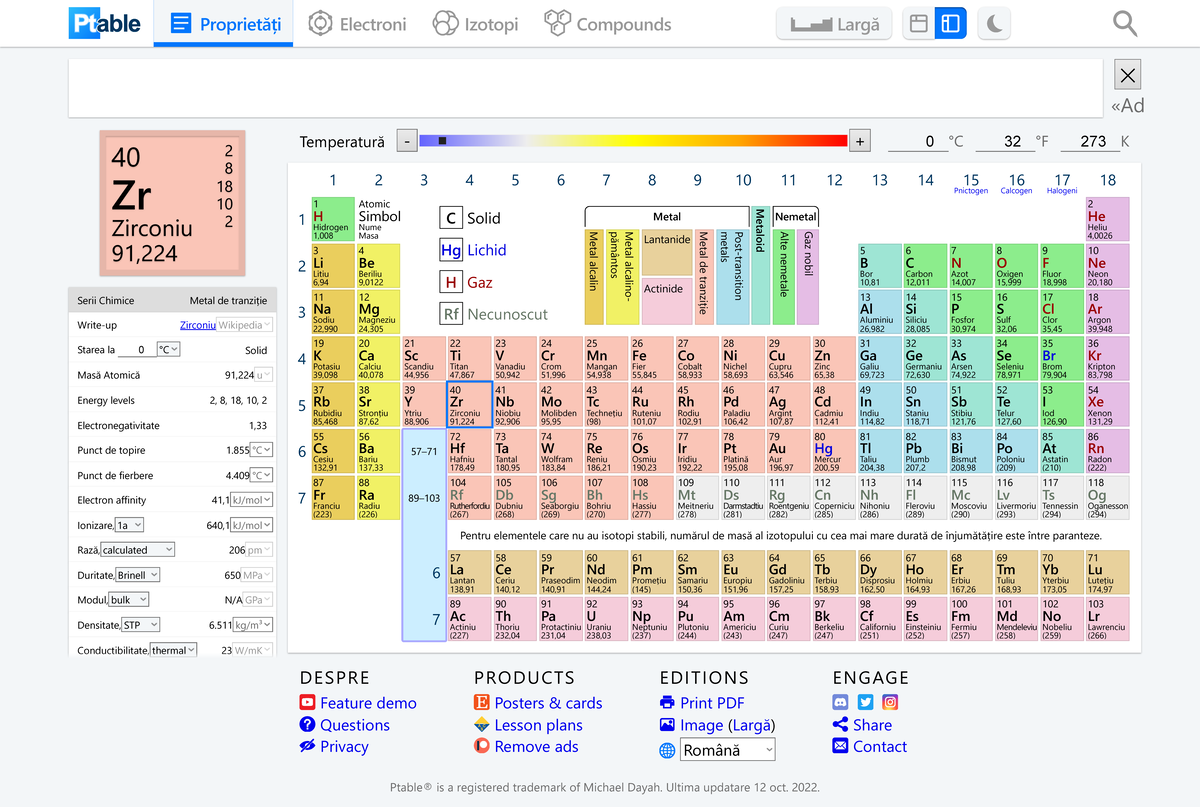
Task: Click the Fahrenheit temperature field
Action: point(1004,141)
